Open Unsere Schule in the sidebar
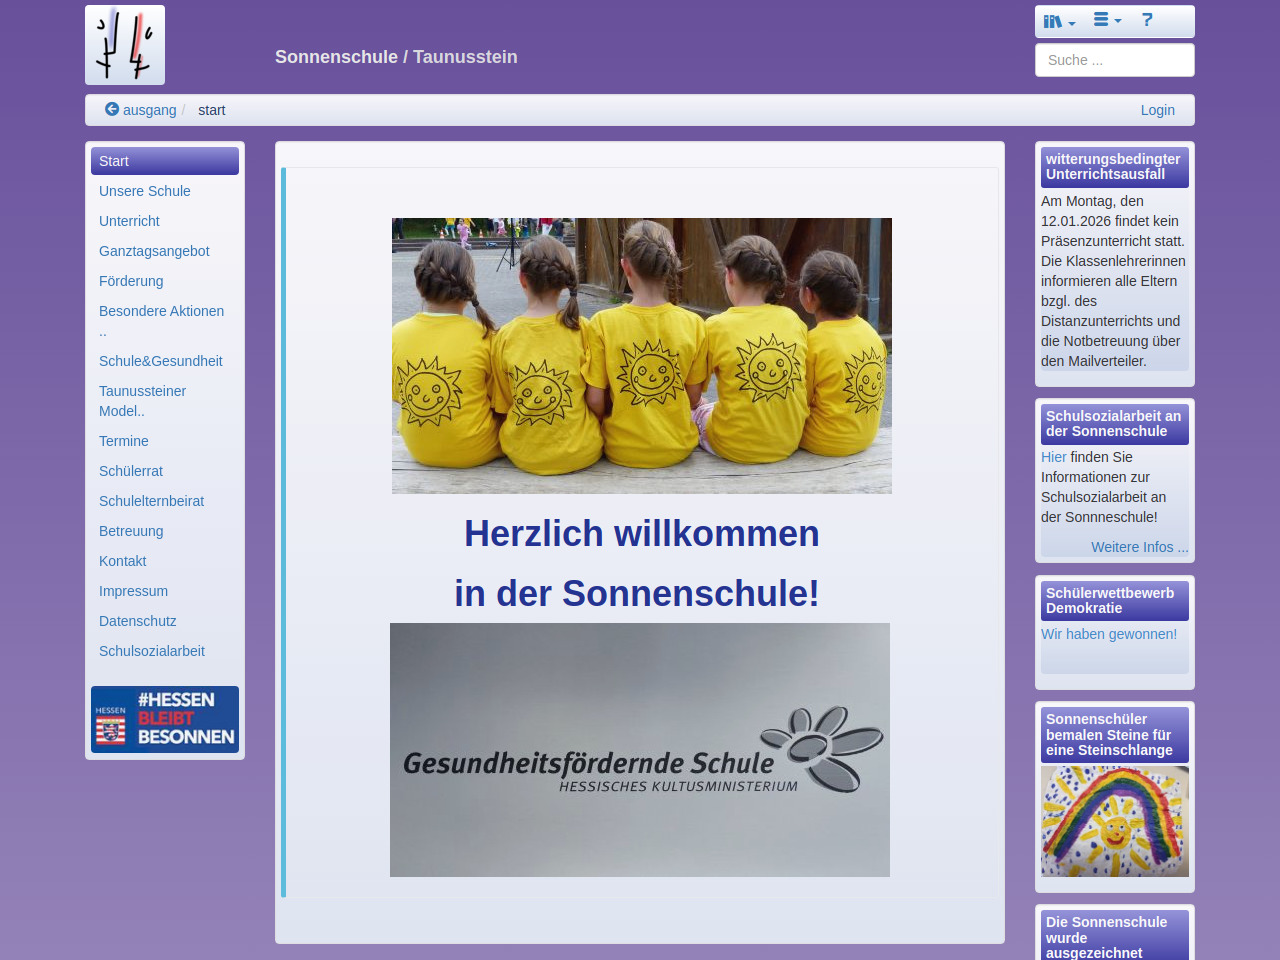 [x=145, y=191]
